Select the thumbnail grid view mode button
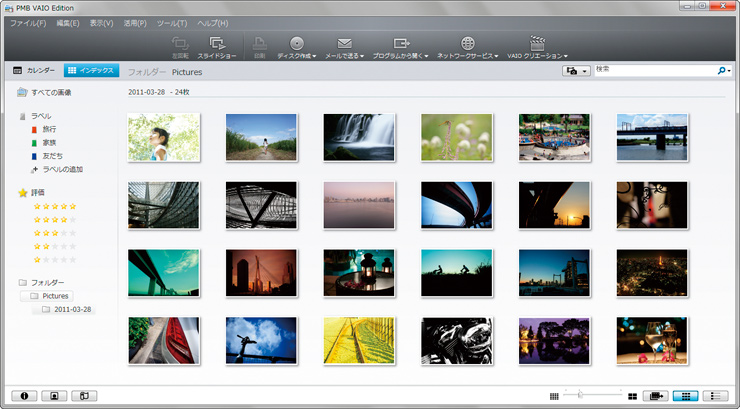 click(685, 396)
